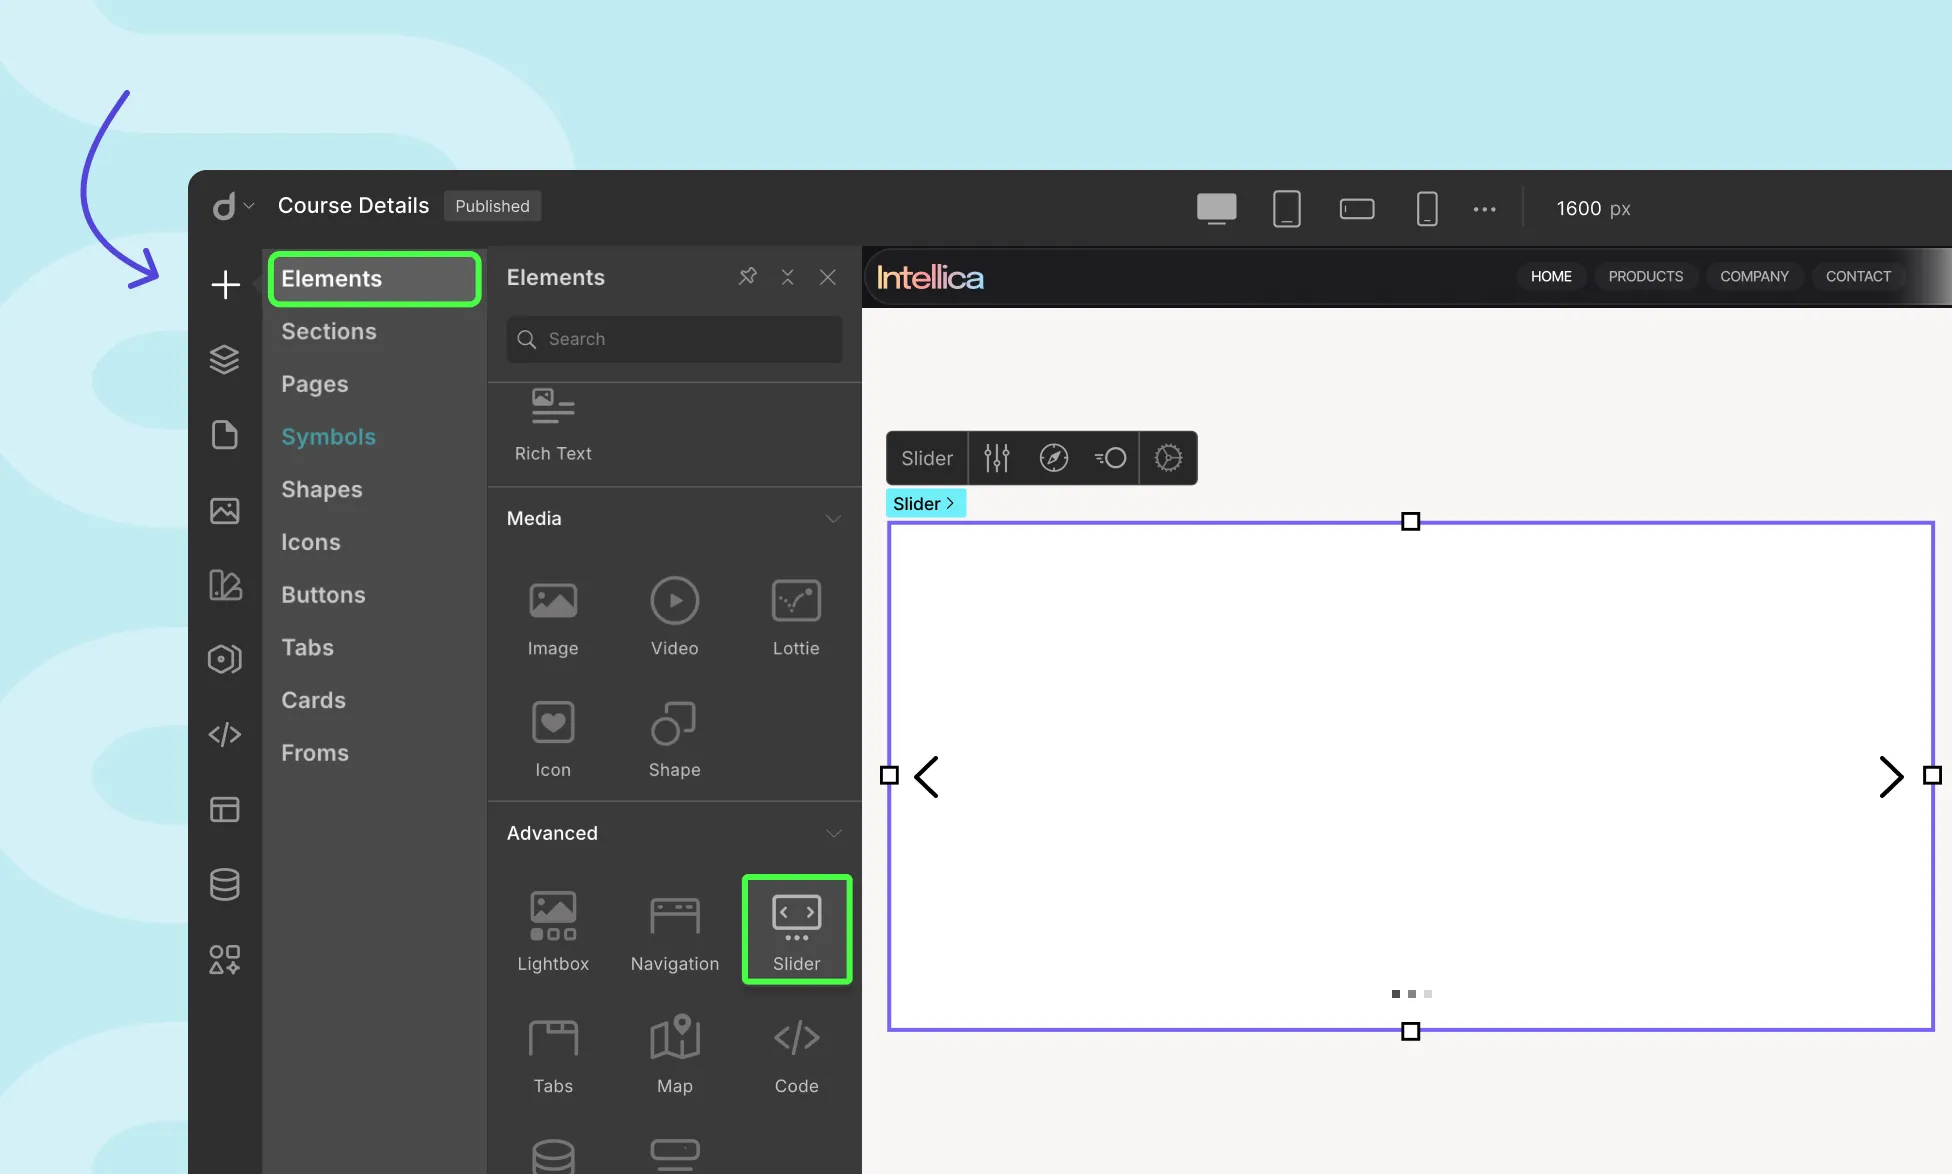This screenshot has height=1174, width=1952.
Task: Click the HOME nav link
Action: point(1551,276)
